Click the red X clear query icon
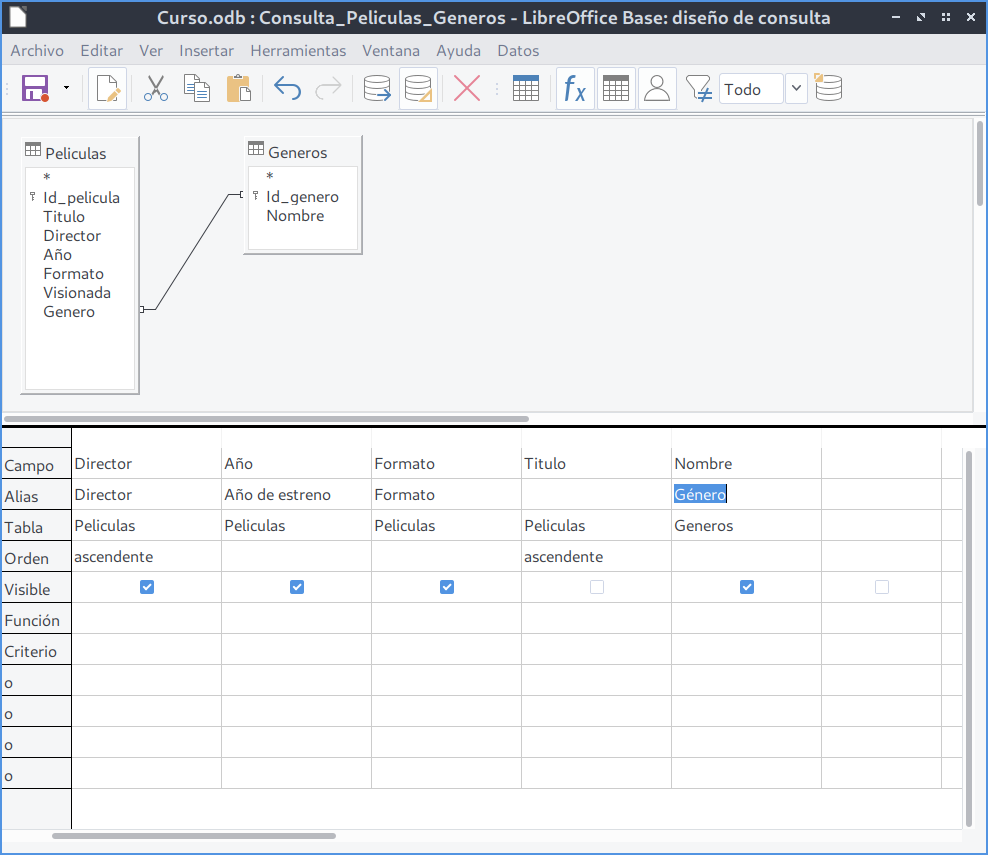The height and width of the screenshot is (855, 988). pyautogui.click(x=467, y=89)
